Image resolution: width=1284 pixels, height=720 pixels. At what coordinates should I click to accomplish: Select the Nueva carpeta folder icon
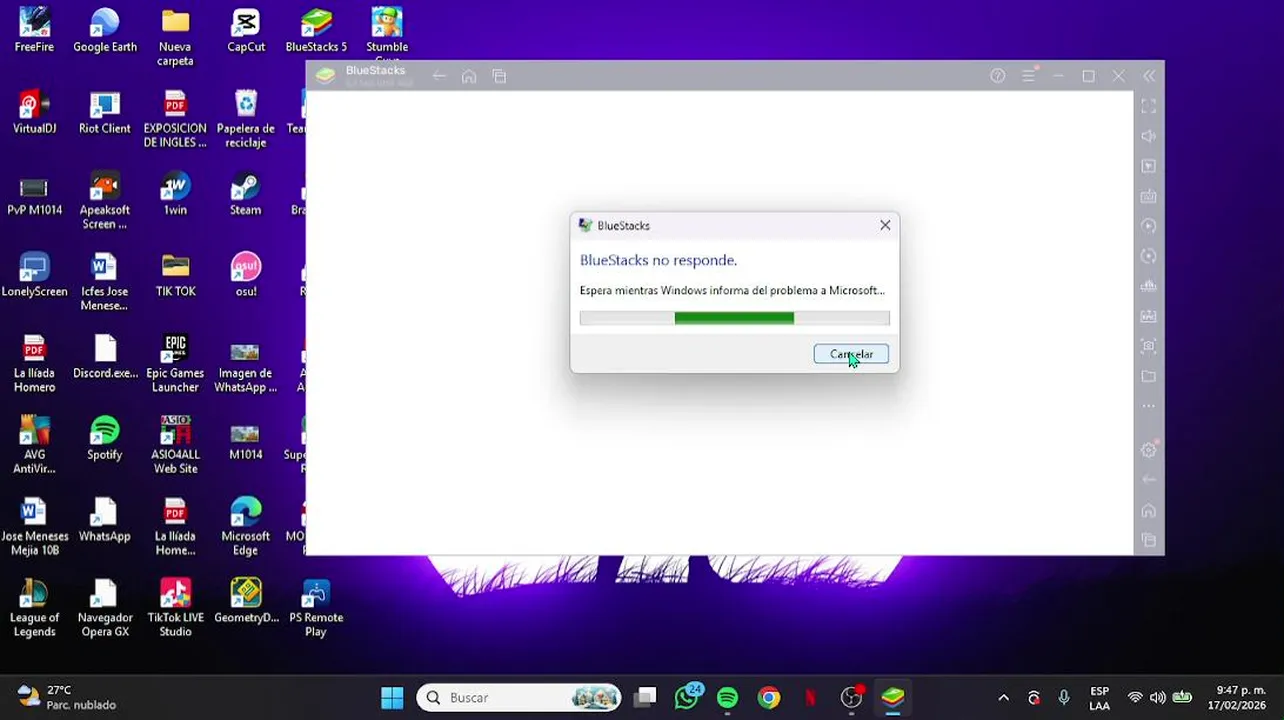(x=175, y=37)
